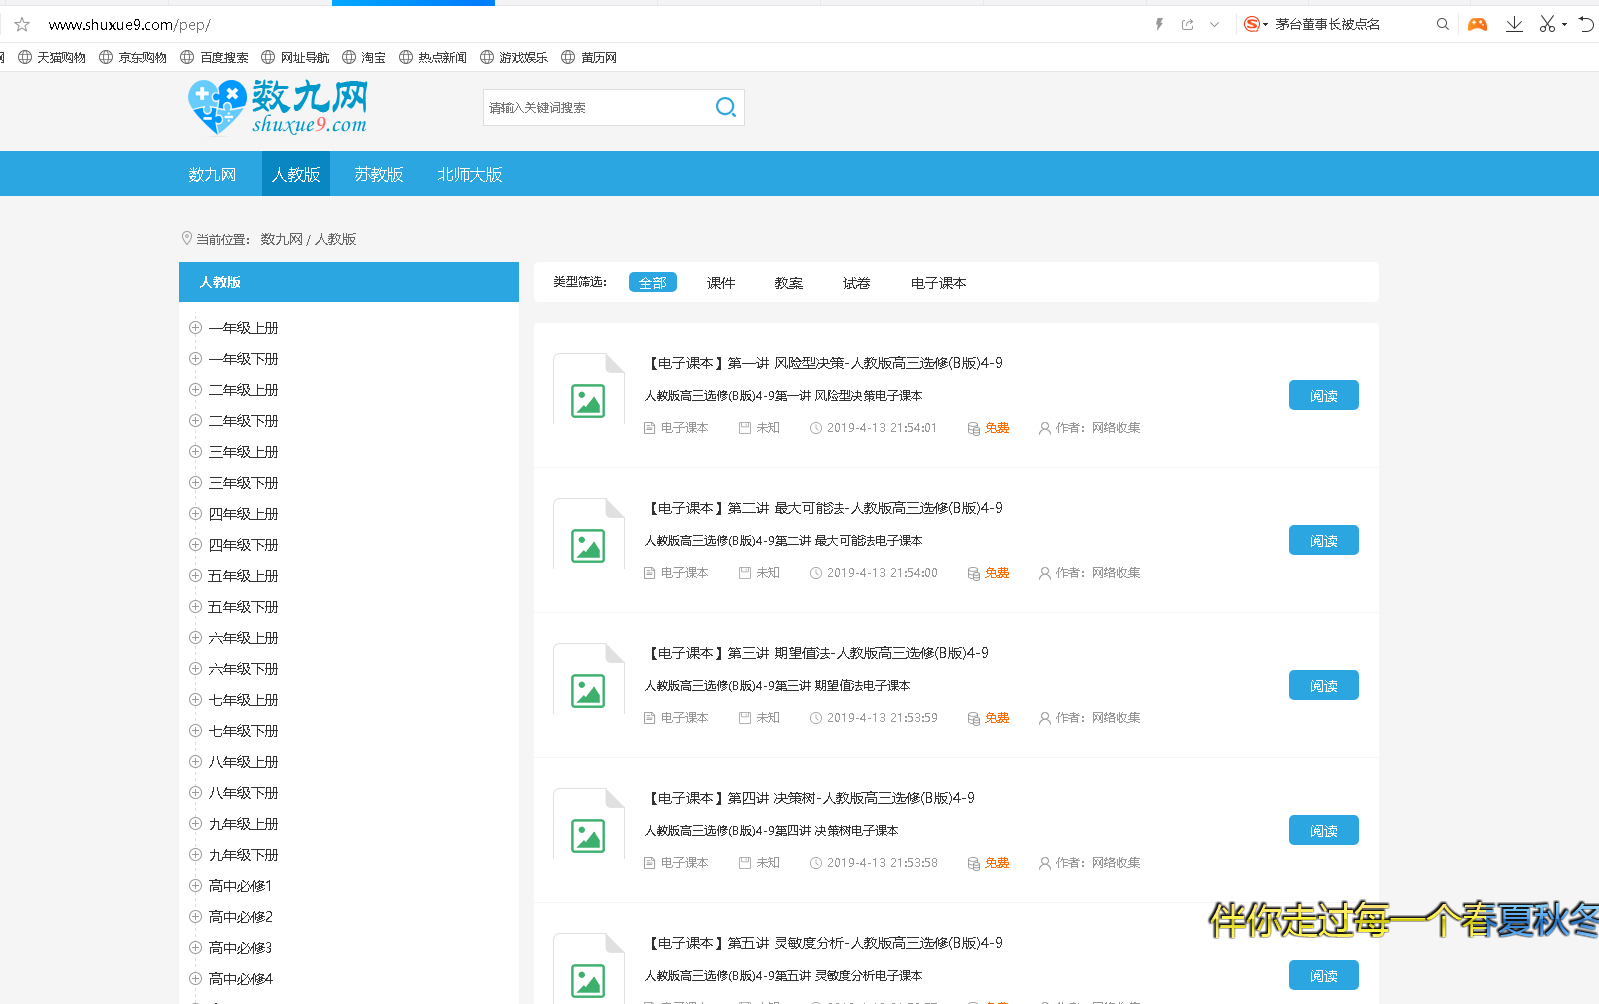Image resolution: width=1599 pixels, height=1004 pixels.
Task: Click the browser search magnifier near Sogou box
Action: coord(1443,24)
